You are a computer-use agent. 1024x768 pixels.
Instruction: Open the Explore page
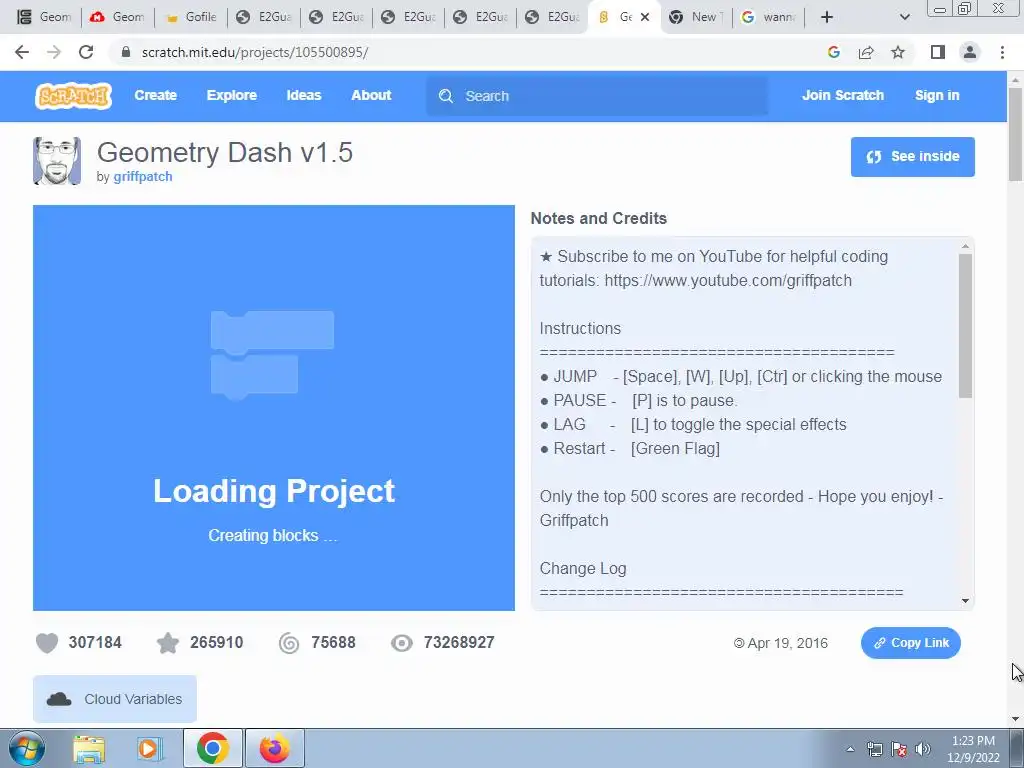pos(232,95)
